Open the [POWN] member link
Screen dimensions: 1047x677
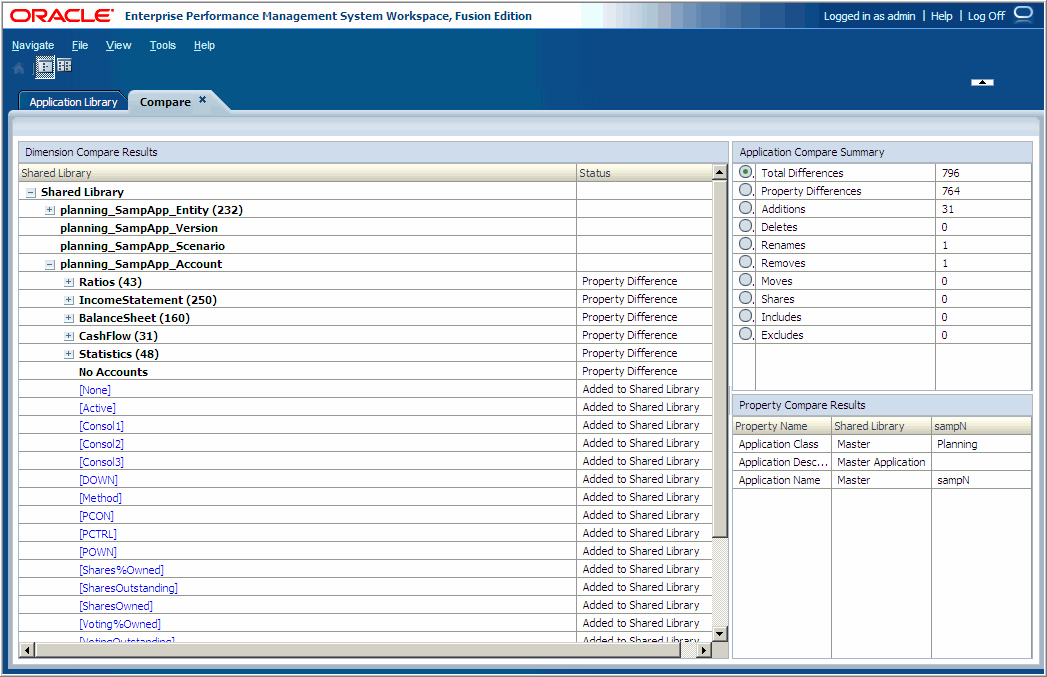97,552
